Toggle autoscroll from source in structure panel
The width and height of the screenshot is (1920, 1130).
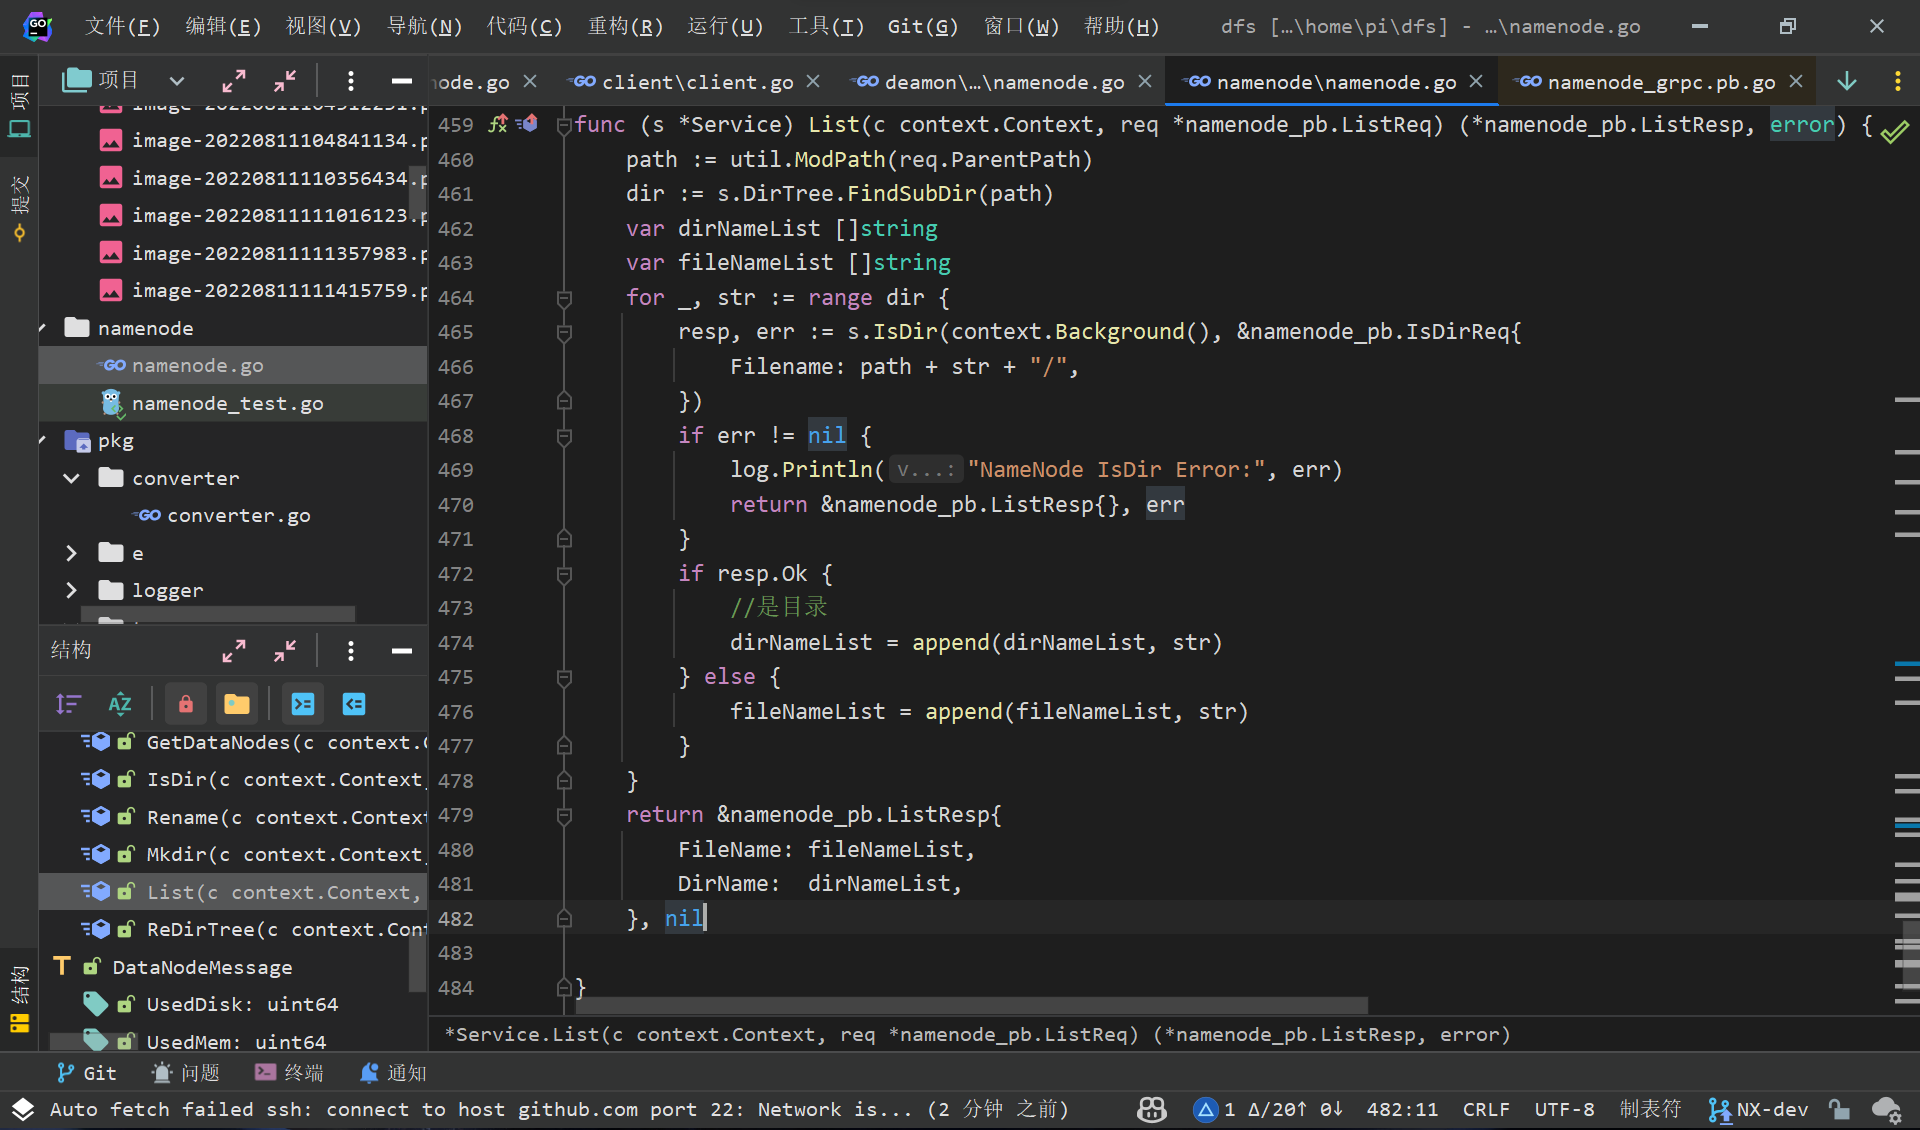point(354,704)
